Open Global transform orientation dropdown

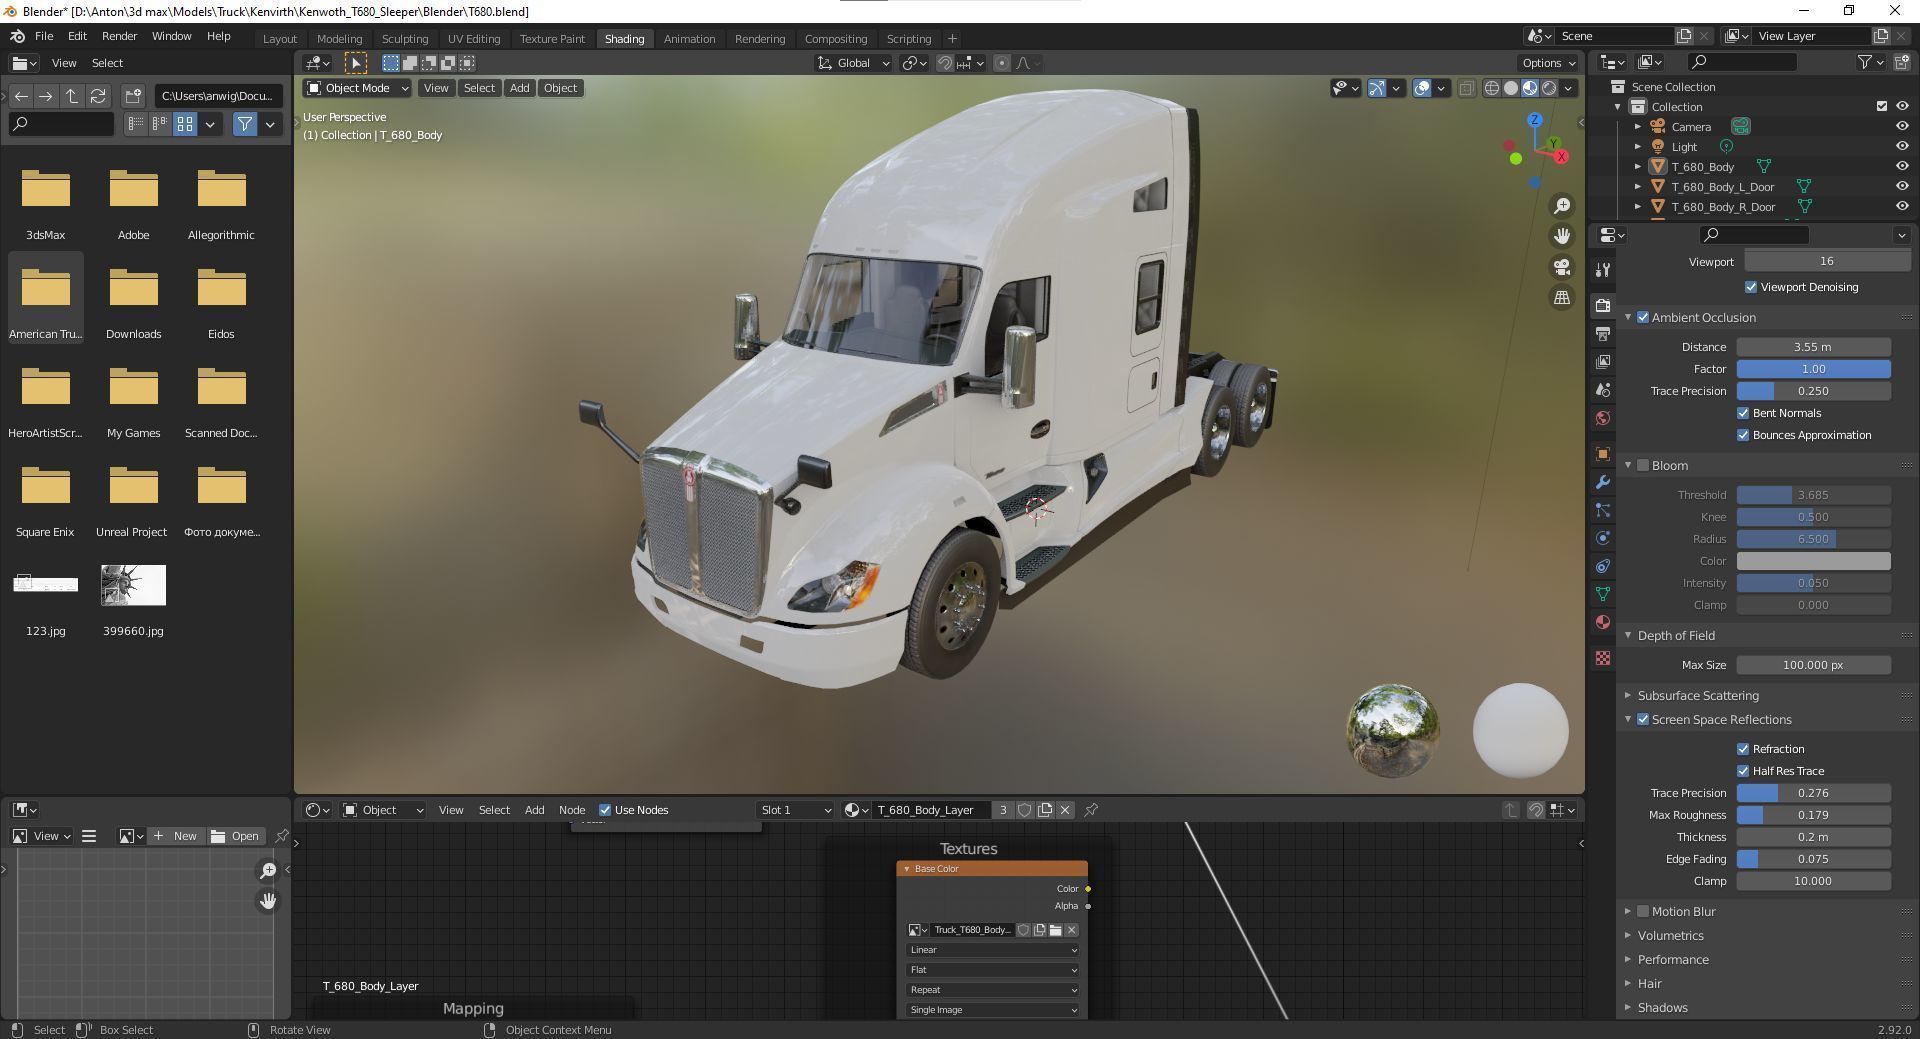coord(853,63)
